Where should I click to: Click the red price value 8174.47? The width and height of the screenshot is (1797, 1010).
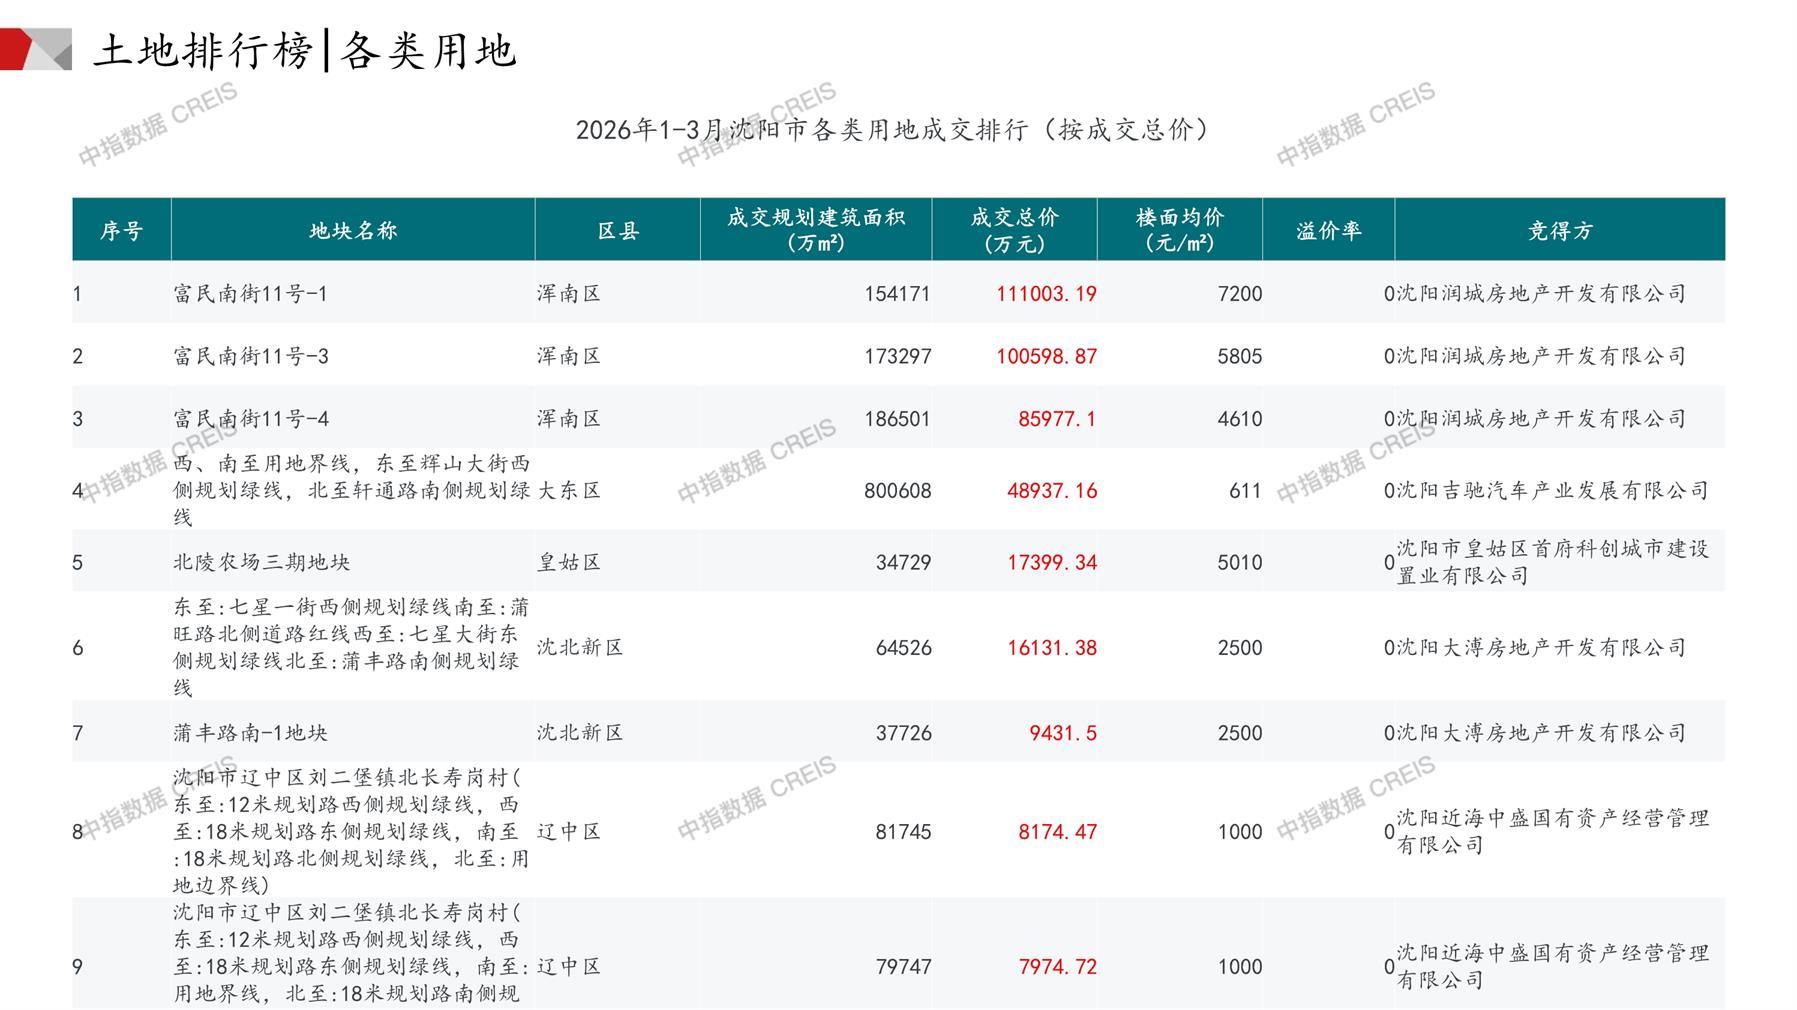[x=1057, y=832]
